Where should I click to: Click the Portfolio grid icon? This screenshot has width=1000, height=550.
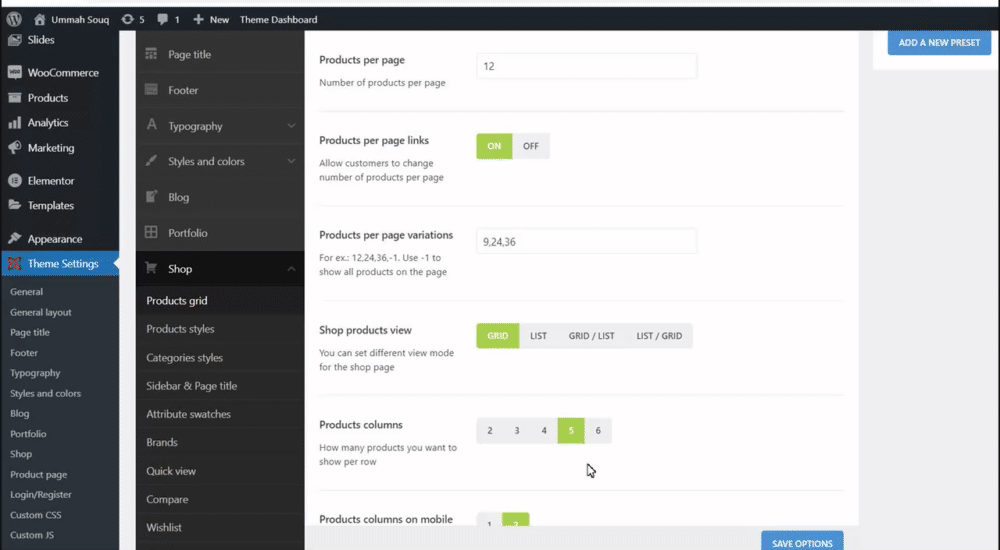pyautogui.click(x=151, y=232)
